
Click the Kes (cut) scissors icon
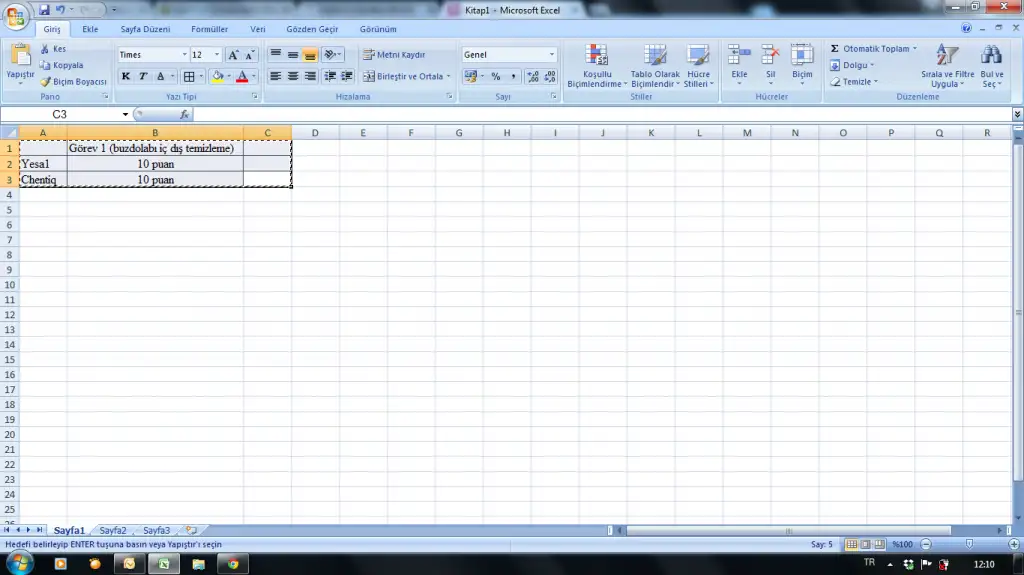[x=45, y=49]
